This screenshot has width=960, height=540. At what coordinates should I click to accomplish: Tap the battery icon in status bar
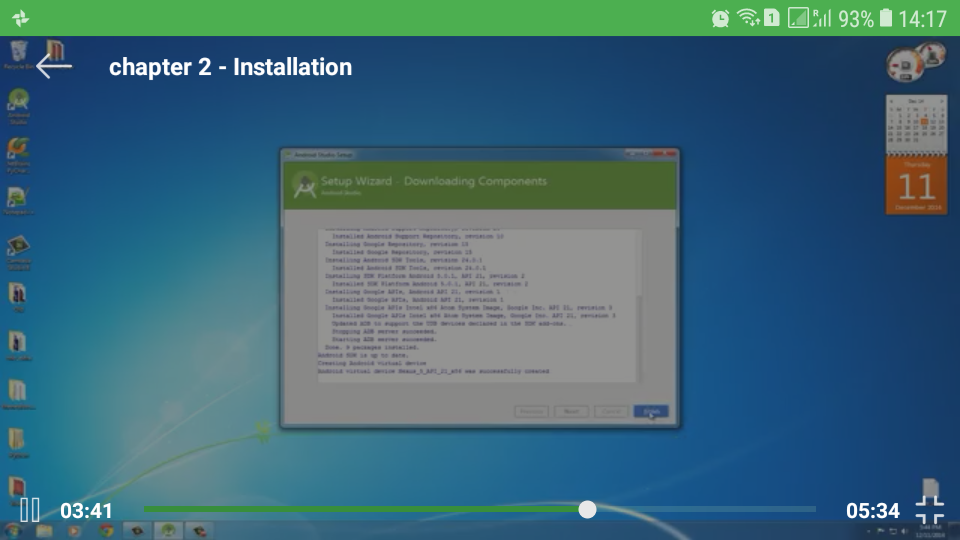pyautogui.click(x=886, y=18)
